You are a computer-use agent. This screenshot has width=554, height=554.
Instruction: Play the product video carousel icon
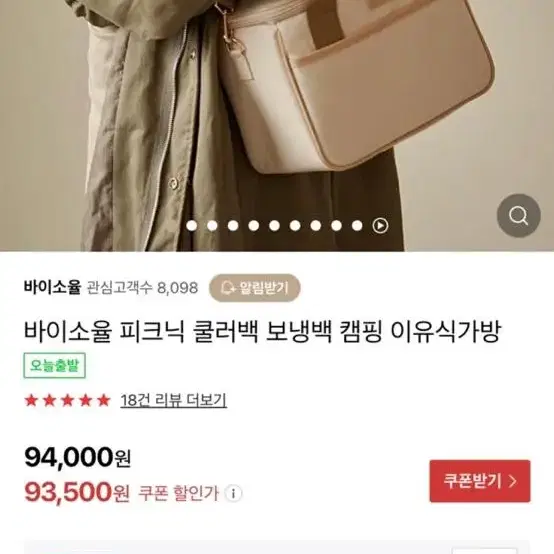(x=380, y=225)
